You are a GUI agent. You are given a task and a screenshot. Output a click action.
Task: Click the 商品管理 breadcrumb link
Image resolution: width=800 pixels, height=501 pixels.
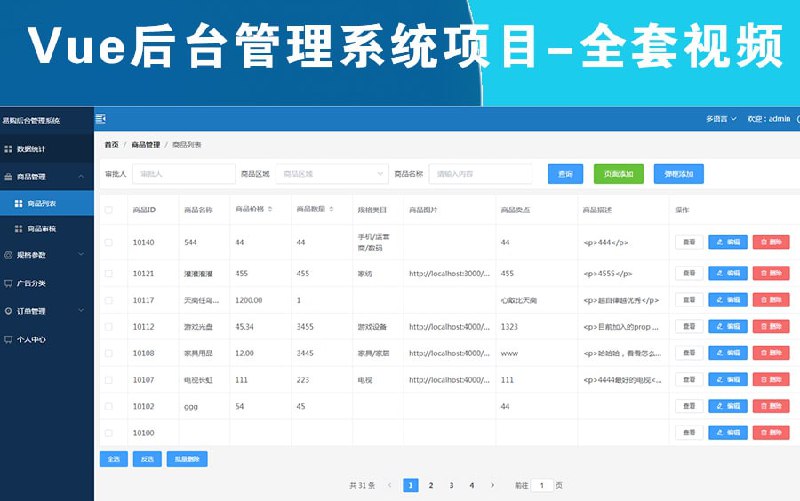(x=146, y=145)
